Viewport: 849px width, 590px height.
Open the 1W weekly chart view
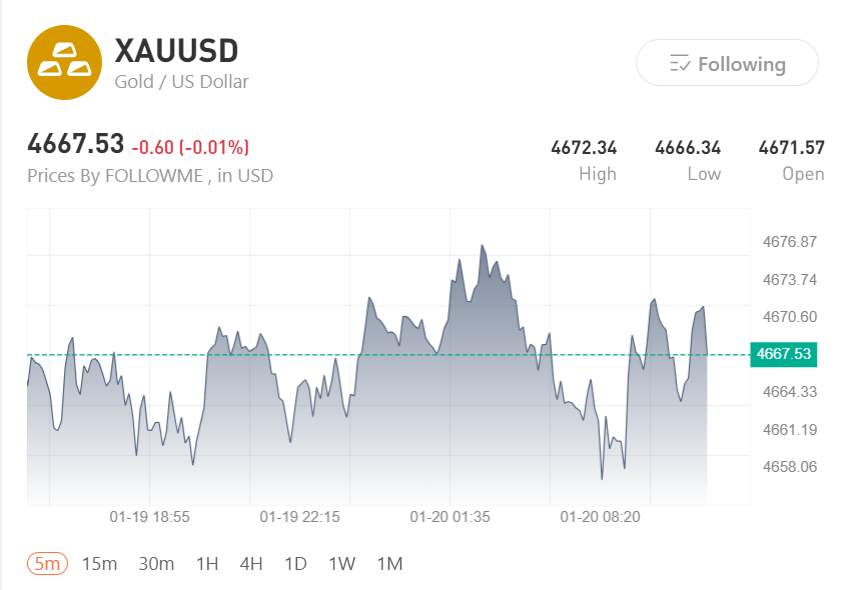pyautogui.click(x=342, y=563)
